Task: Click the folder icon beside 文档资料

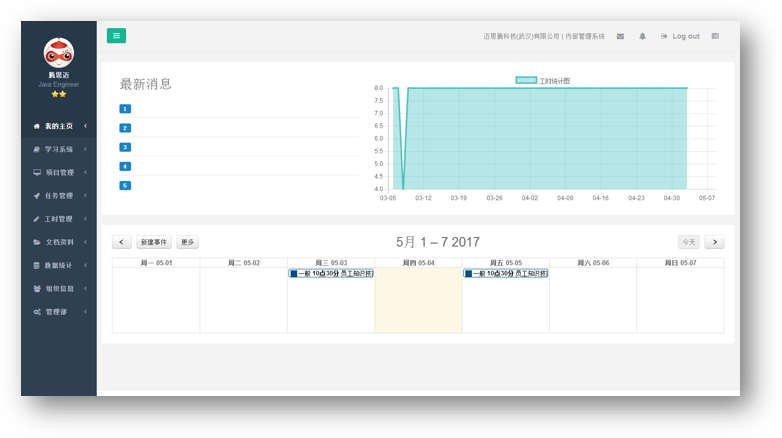Action: (37, 242)
